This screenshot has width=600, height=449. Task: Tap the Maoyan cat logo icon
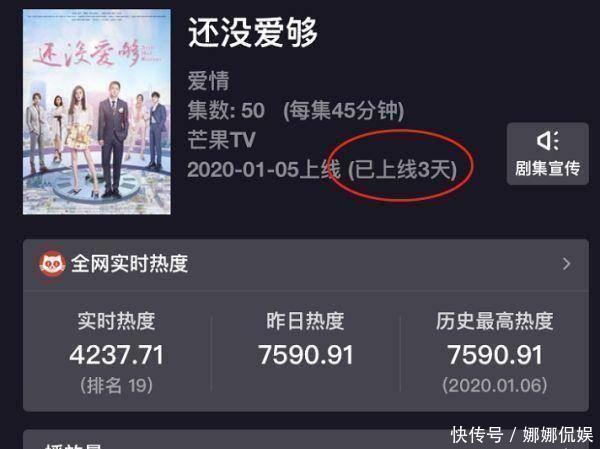coord(52,263)
